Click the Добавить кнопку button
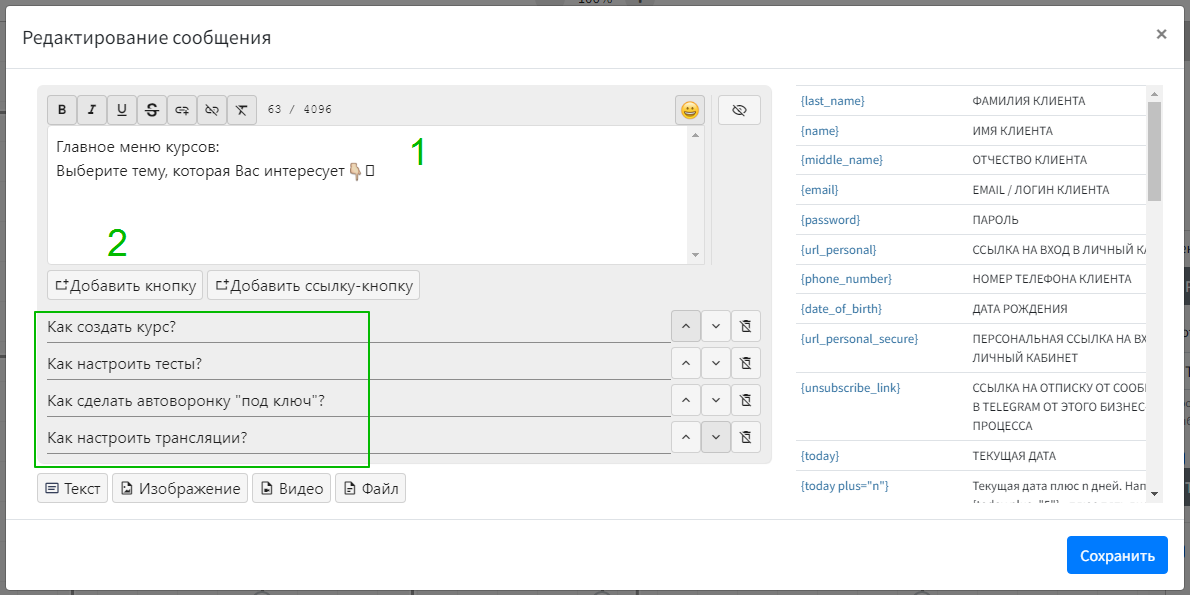 tap(125, 286)
